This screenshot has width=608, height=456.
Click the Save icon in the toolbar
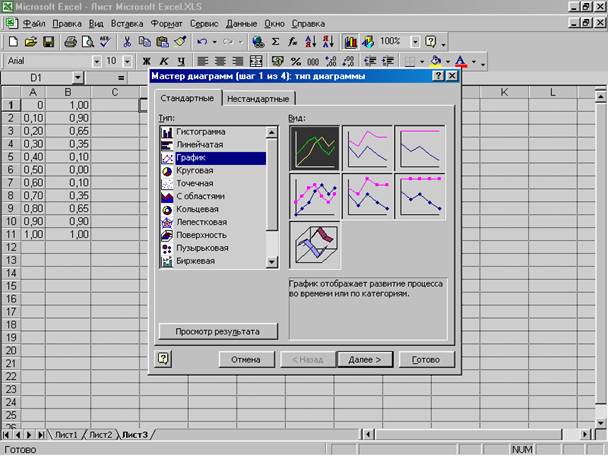pos(50,42)
